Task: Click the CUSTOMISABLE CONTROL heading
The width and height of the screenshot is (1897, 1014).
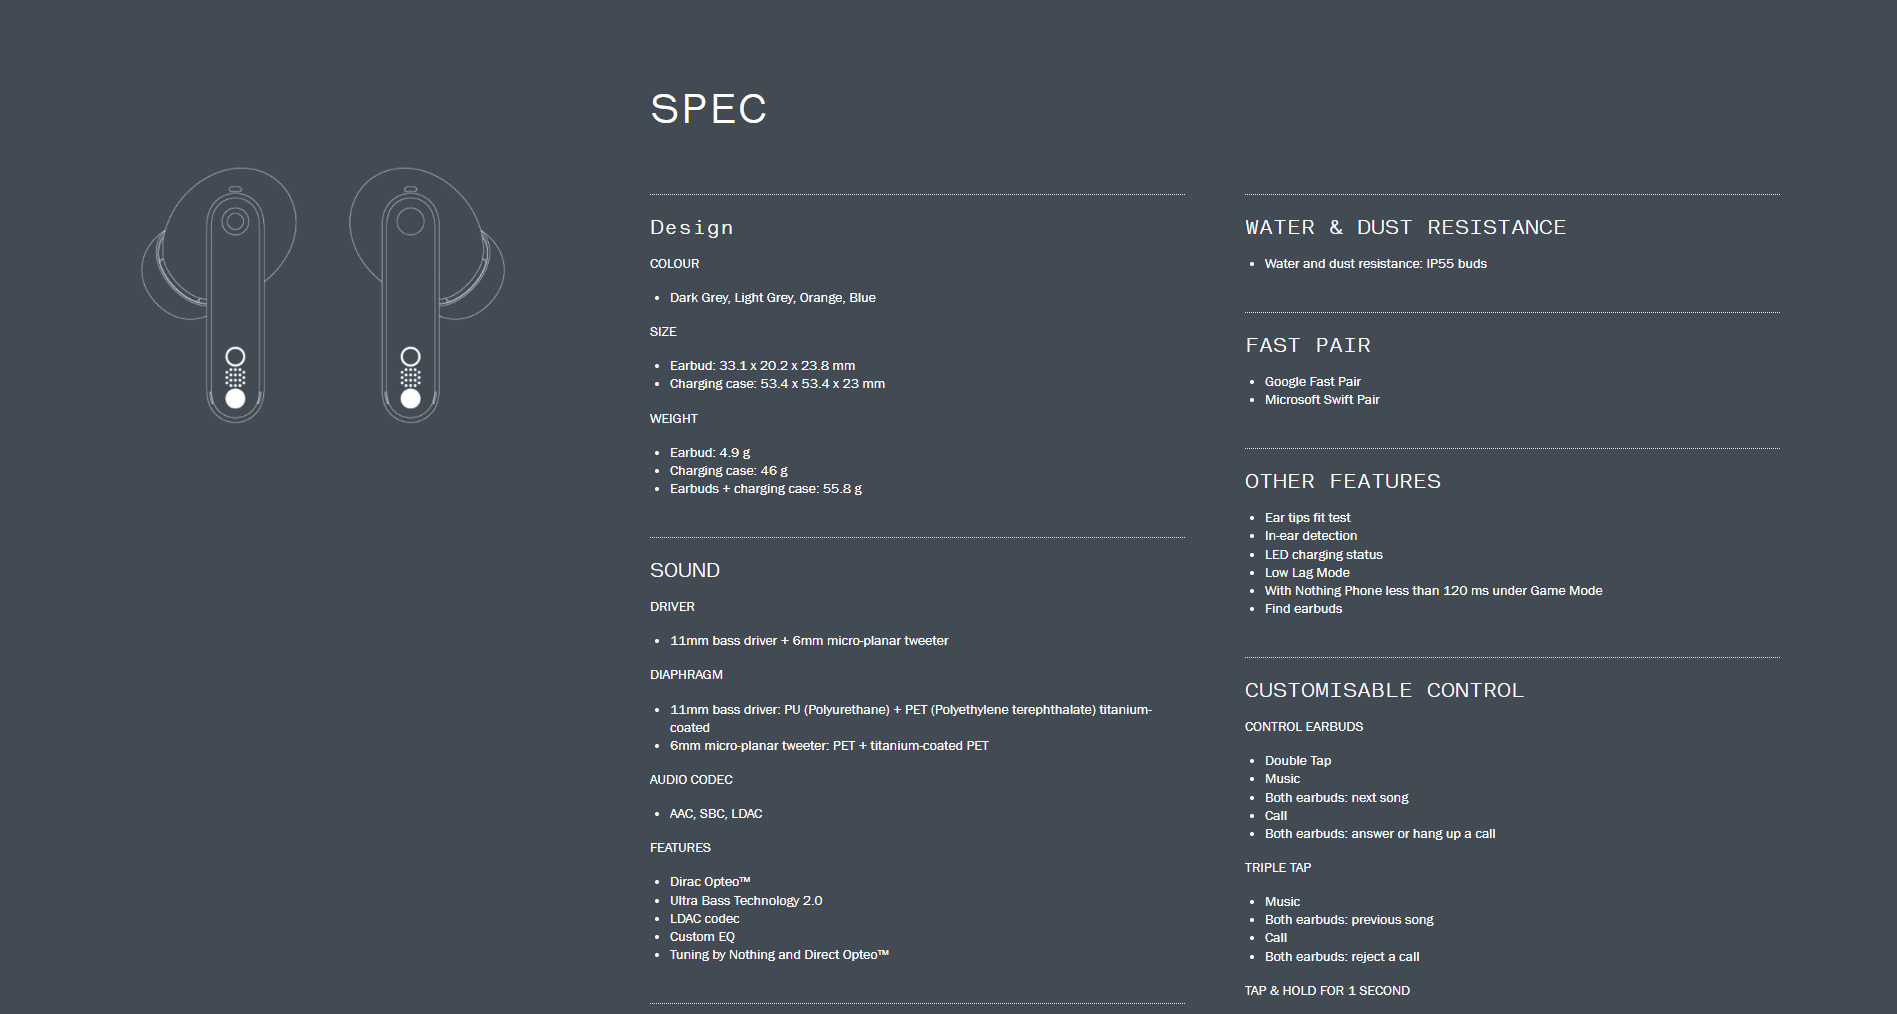Action: point(1384,690)
